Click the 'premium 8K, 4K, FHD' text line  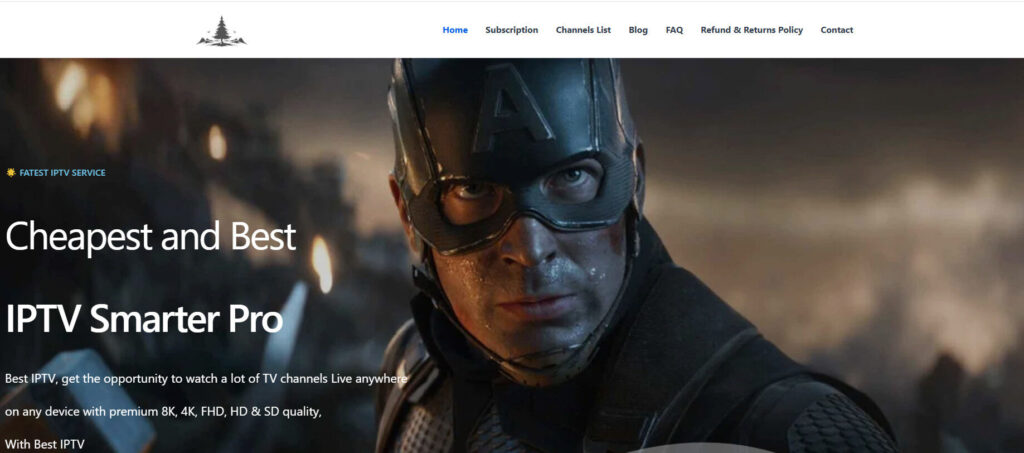click(x=163, y=412)
